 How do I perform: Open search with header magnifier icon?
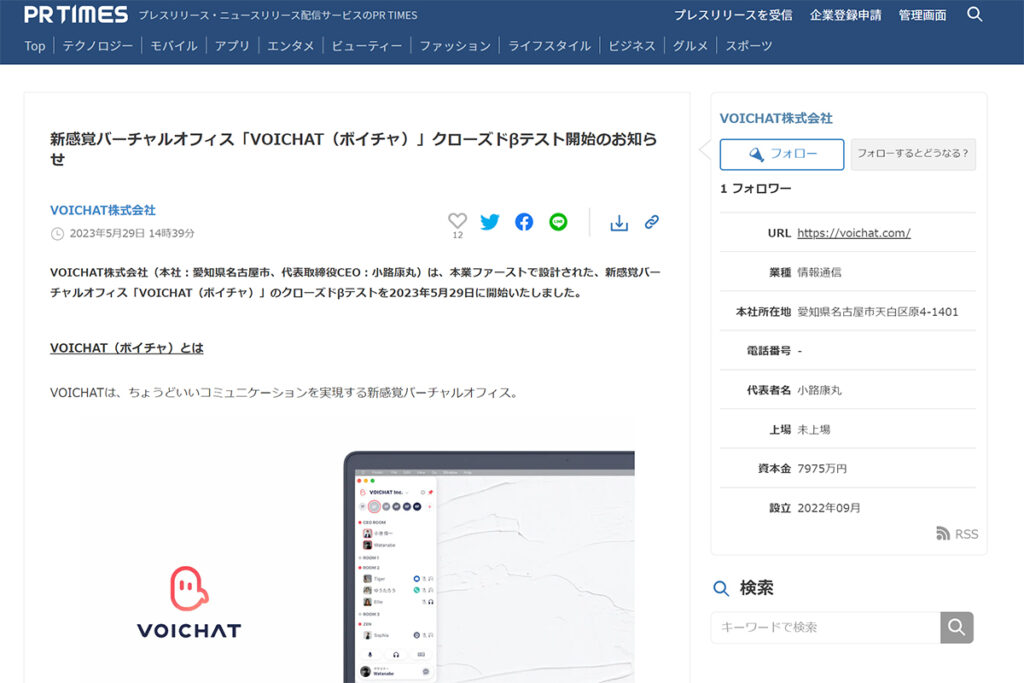point(975,14)
